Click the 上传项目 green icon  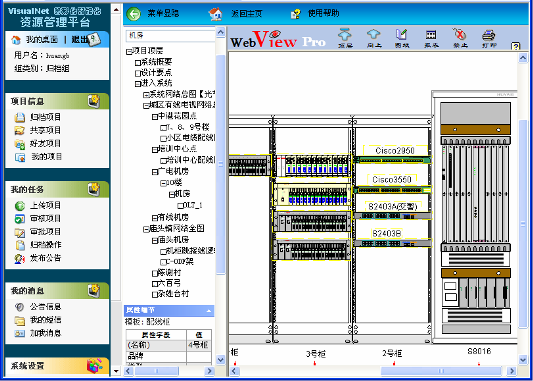point(20,206)
